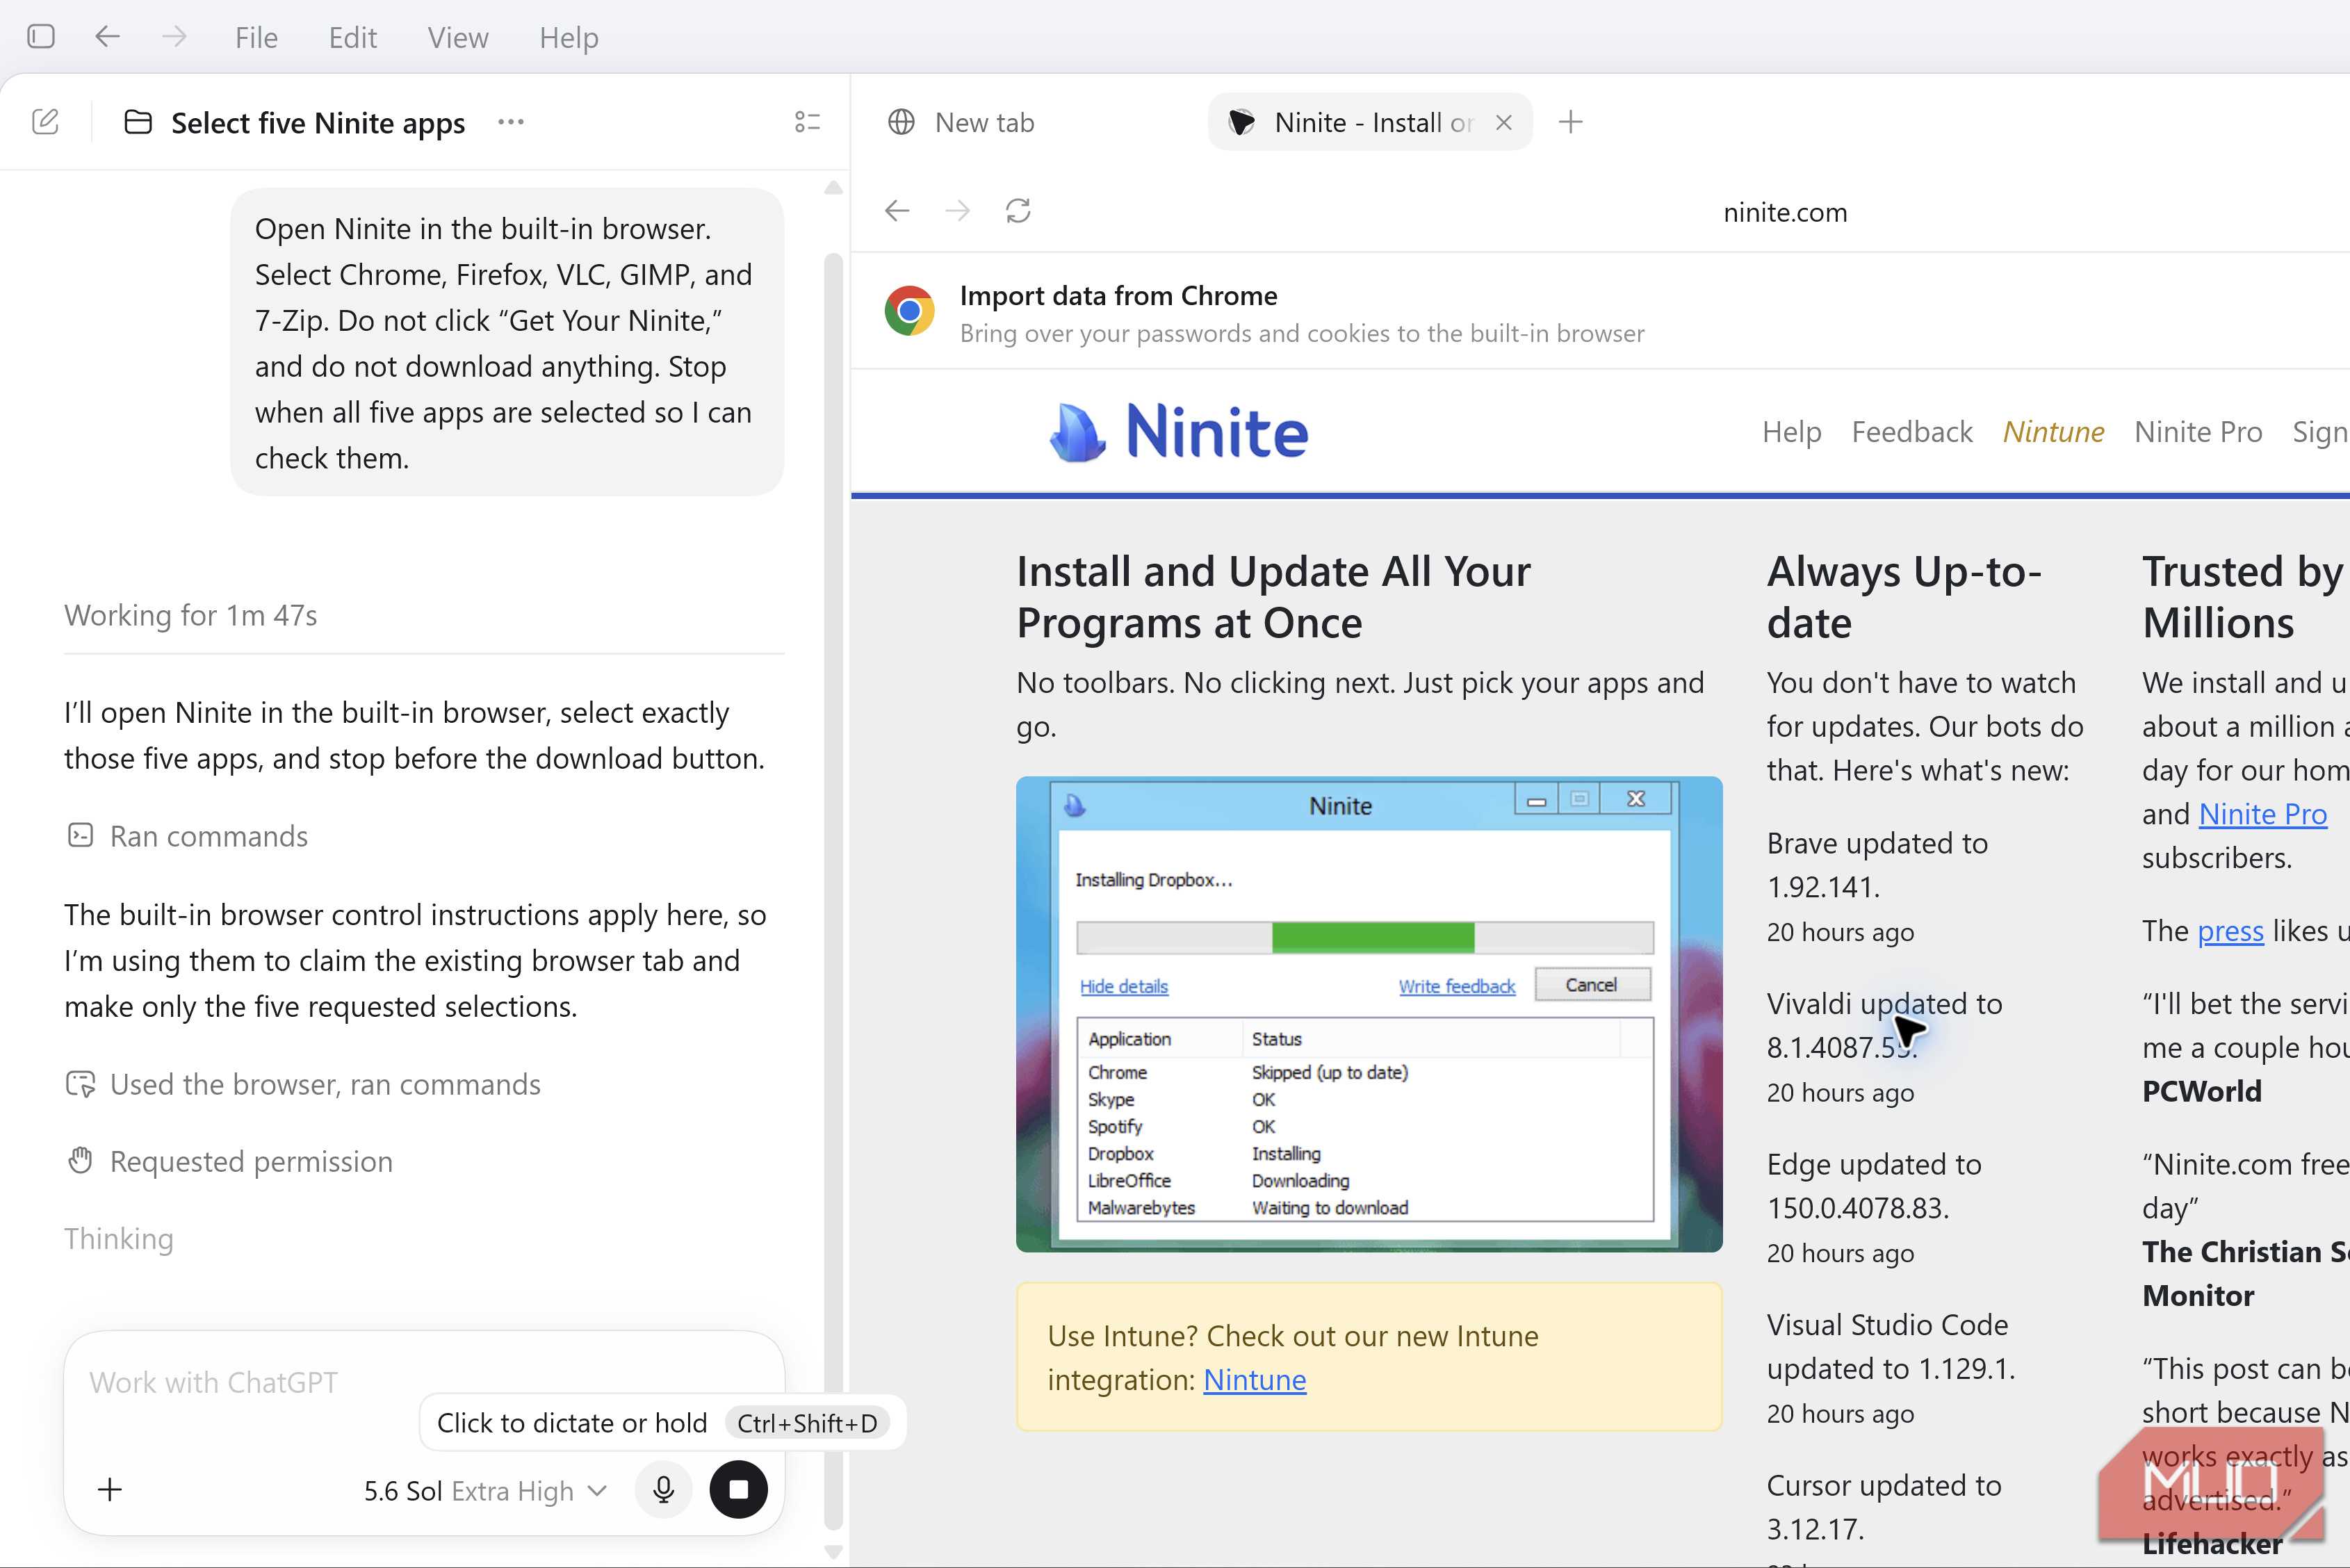Stop the running response
This screenshot has height=1568, width=2350.
tap(738, 1490)
